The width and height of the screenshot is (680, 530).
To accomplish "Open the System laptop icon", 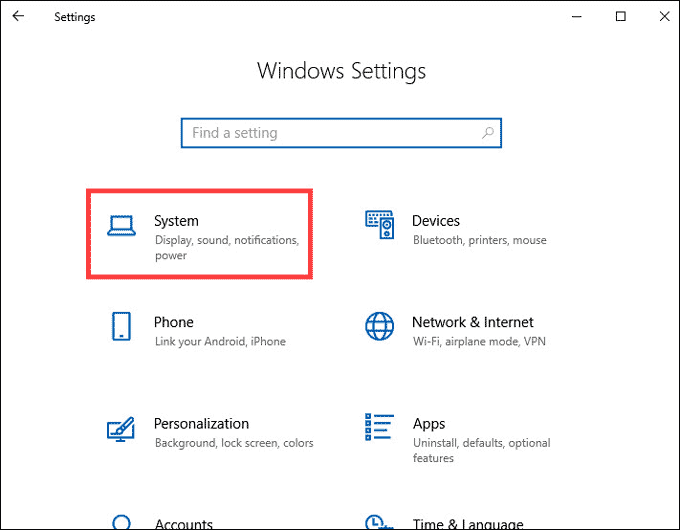I will point(121,226).
